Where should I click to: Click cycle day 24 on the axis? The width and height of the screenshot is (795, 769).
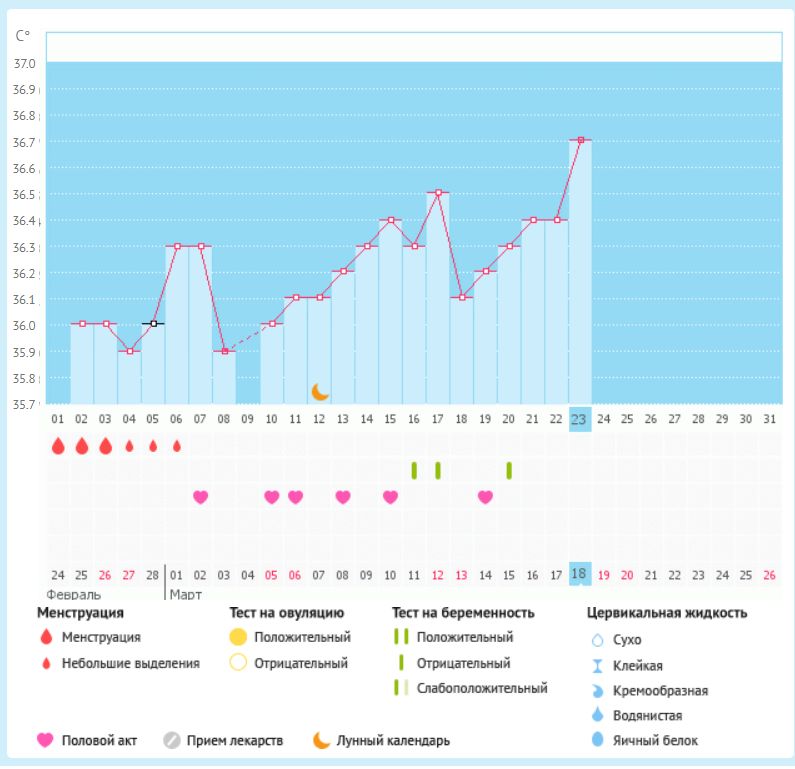[603, 419]
